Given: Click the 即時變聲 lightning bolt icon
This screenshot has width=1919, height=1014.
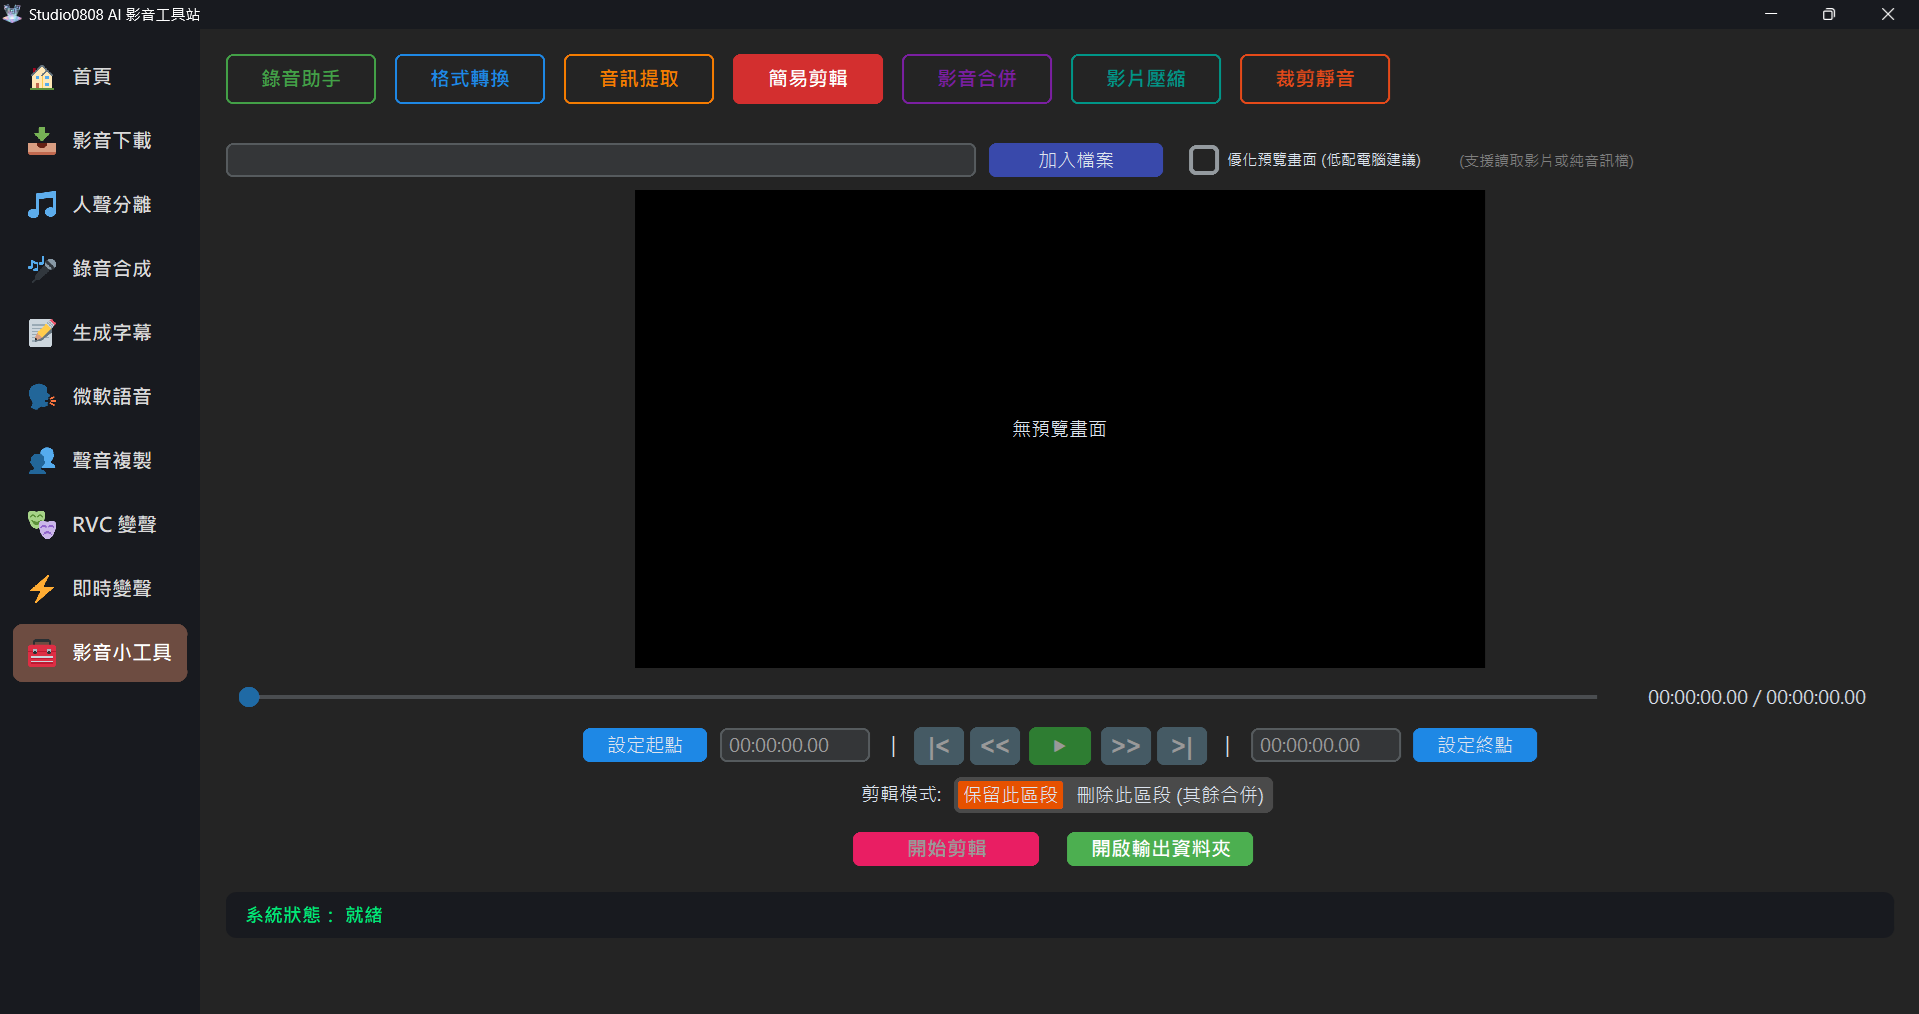Looking at the screenshot, I should pyautogui.click(x=42, y=589).
